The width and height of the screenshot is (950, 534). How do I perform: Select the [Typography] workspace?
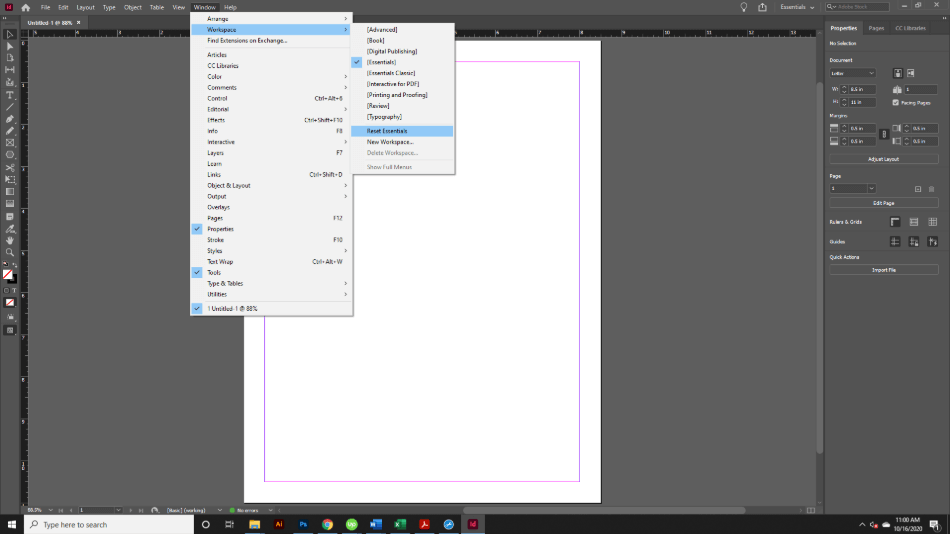(402, 116)
